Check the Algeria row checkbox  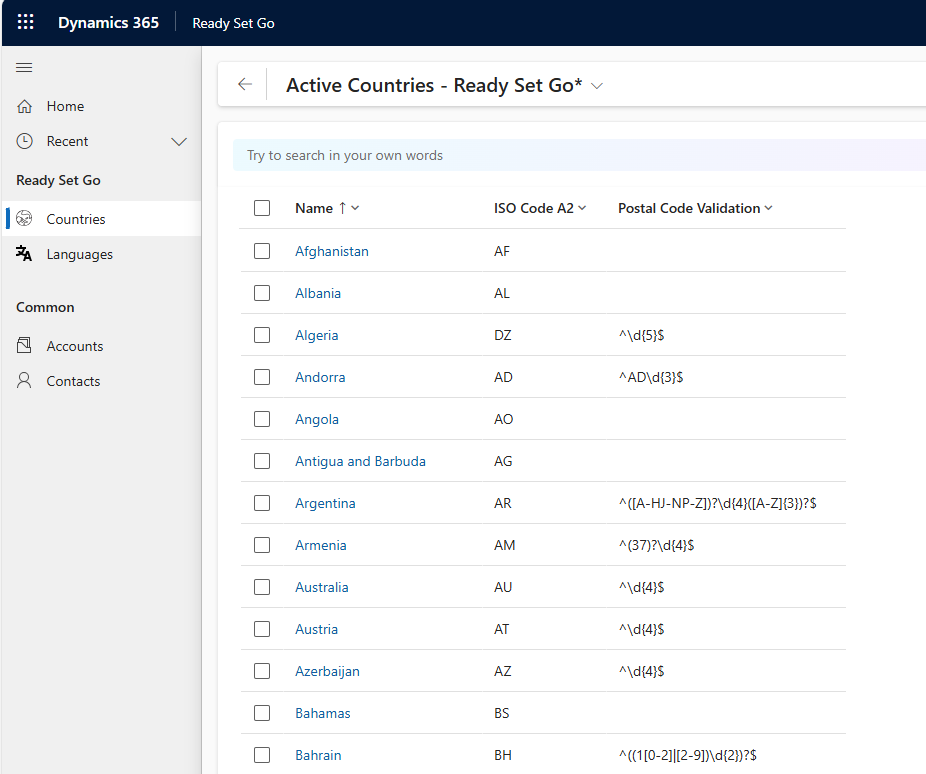(262, 335)
